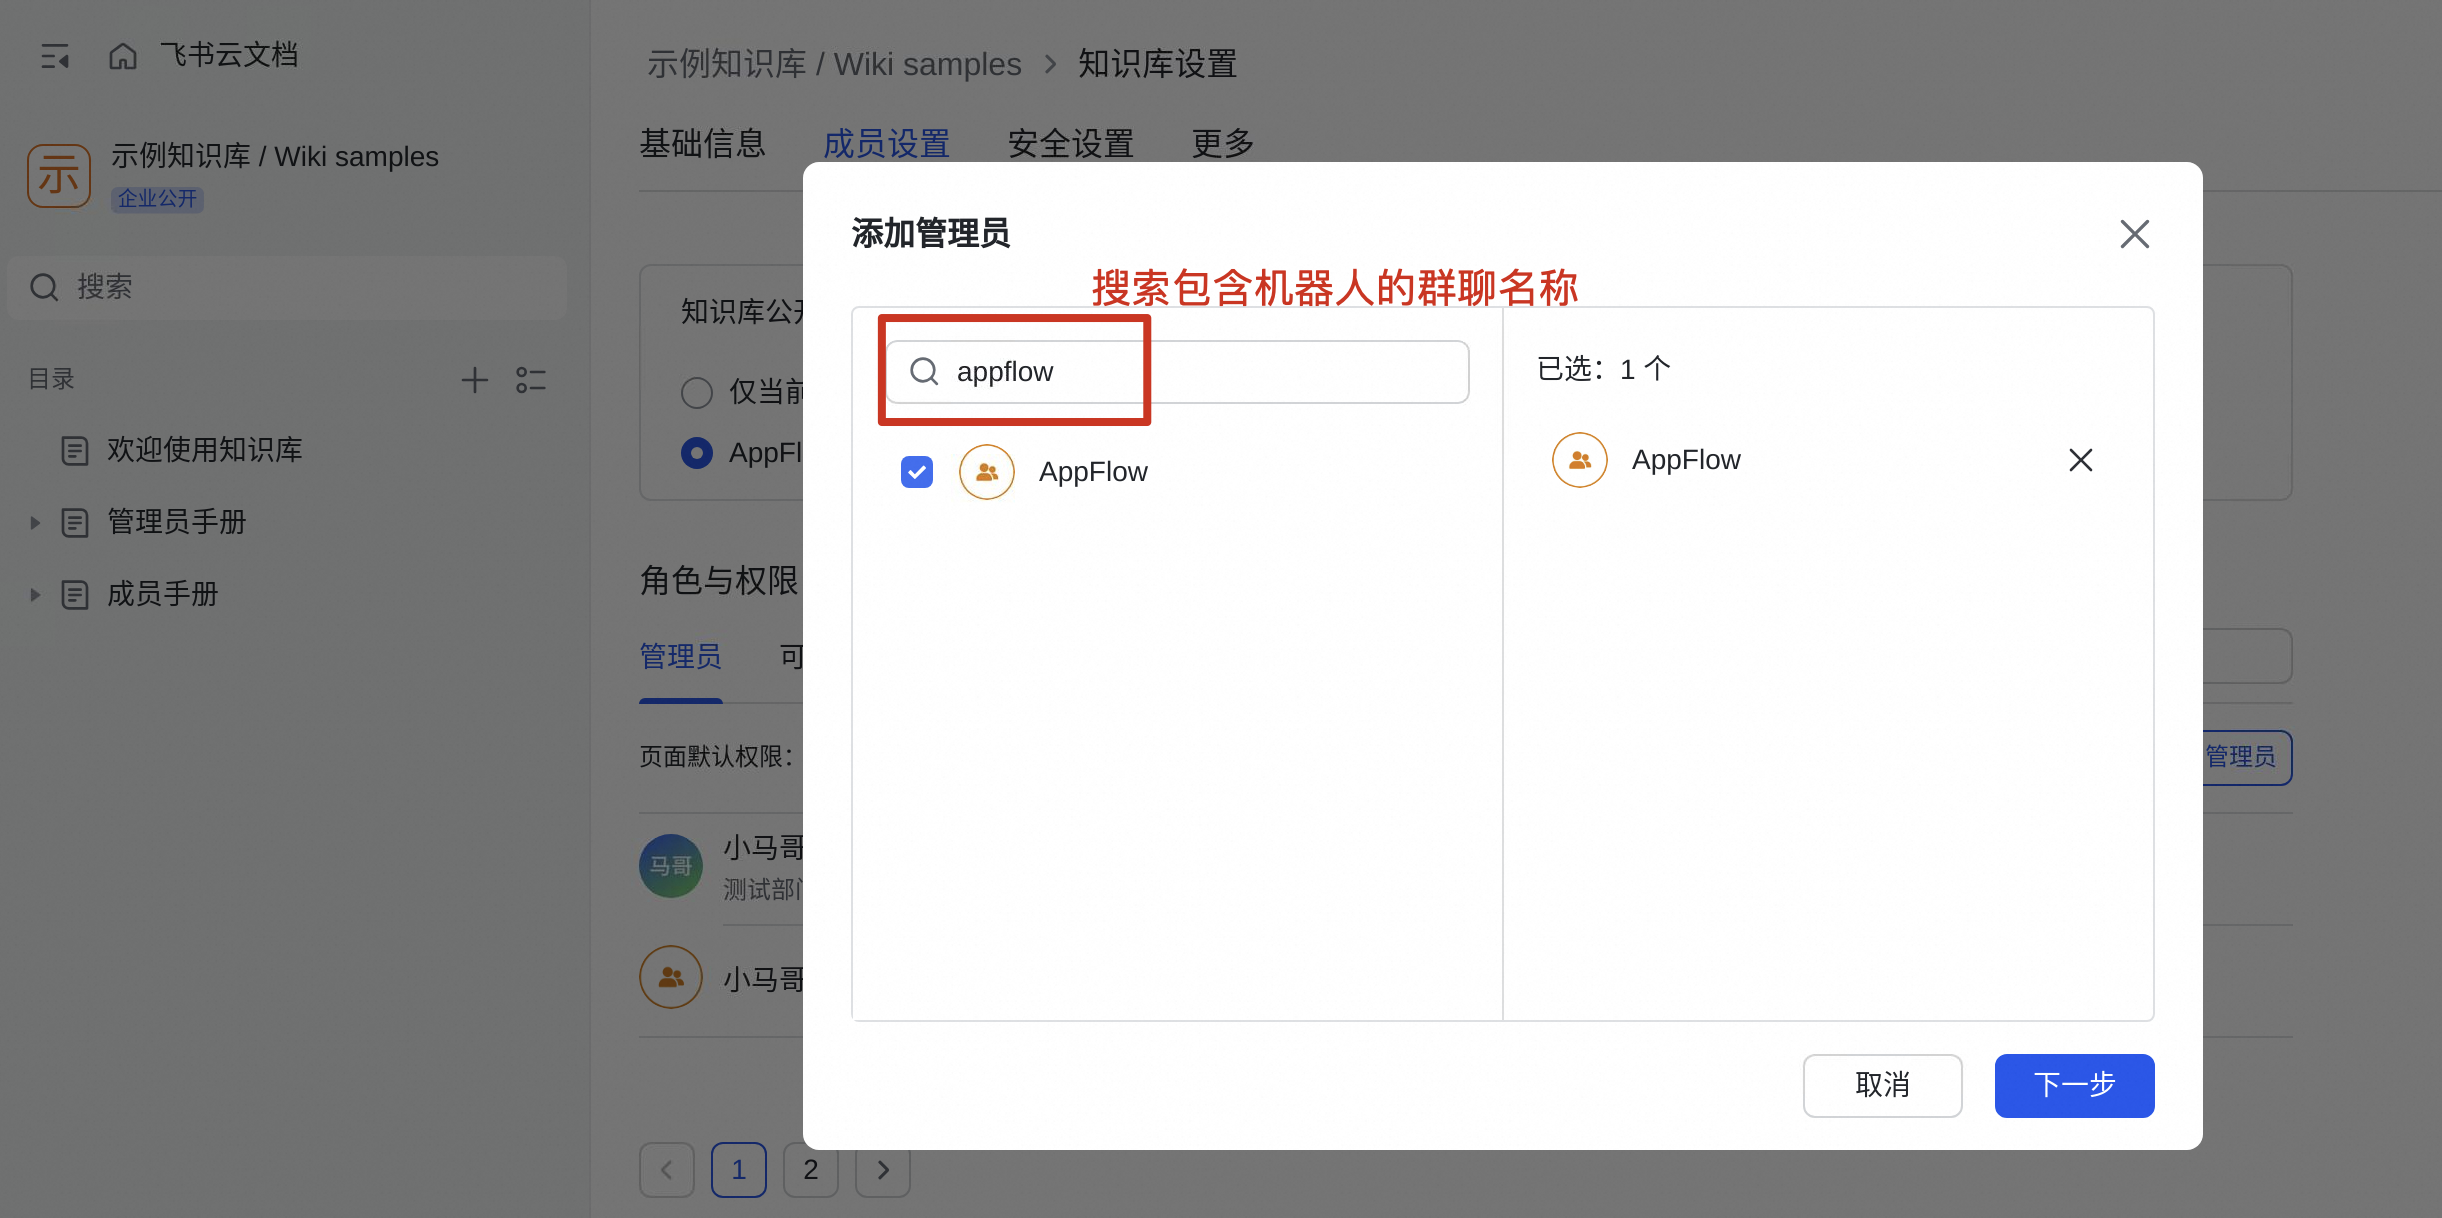The image size is (2442, 1218).
Task: Click the 示 wiki logo icon
Action: [59, 176]
